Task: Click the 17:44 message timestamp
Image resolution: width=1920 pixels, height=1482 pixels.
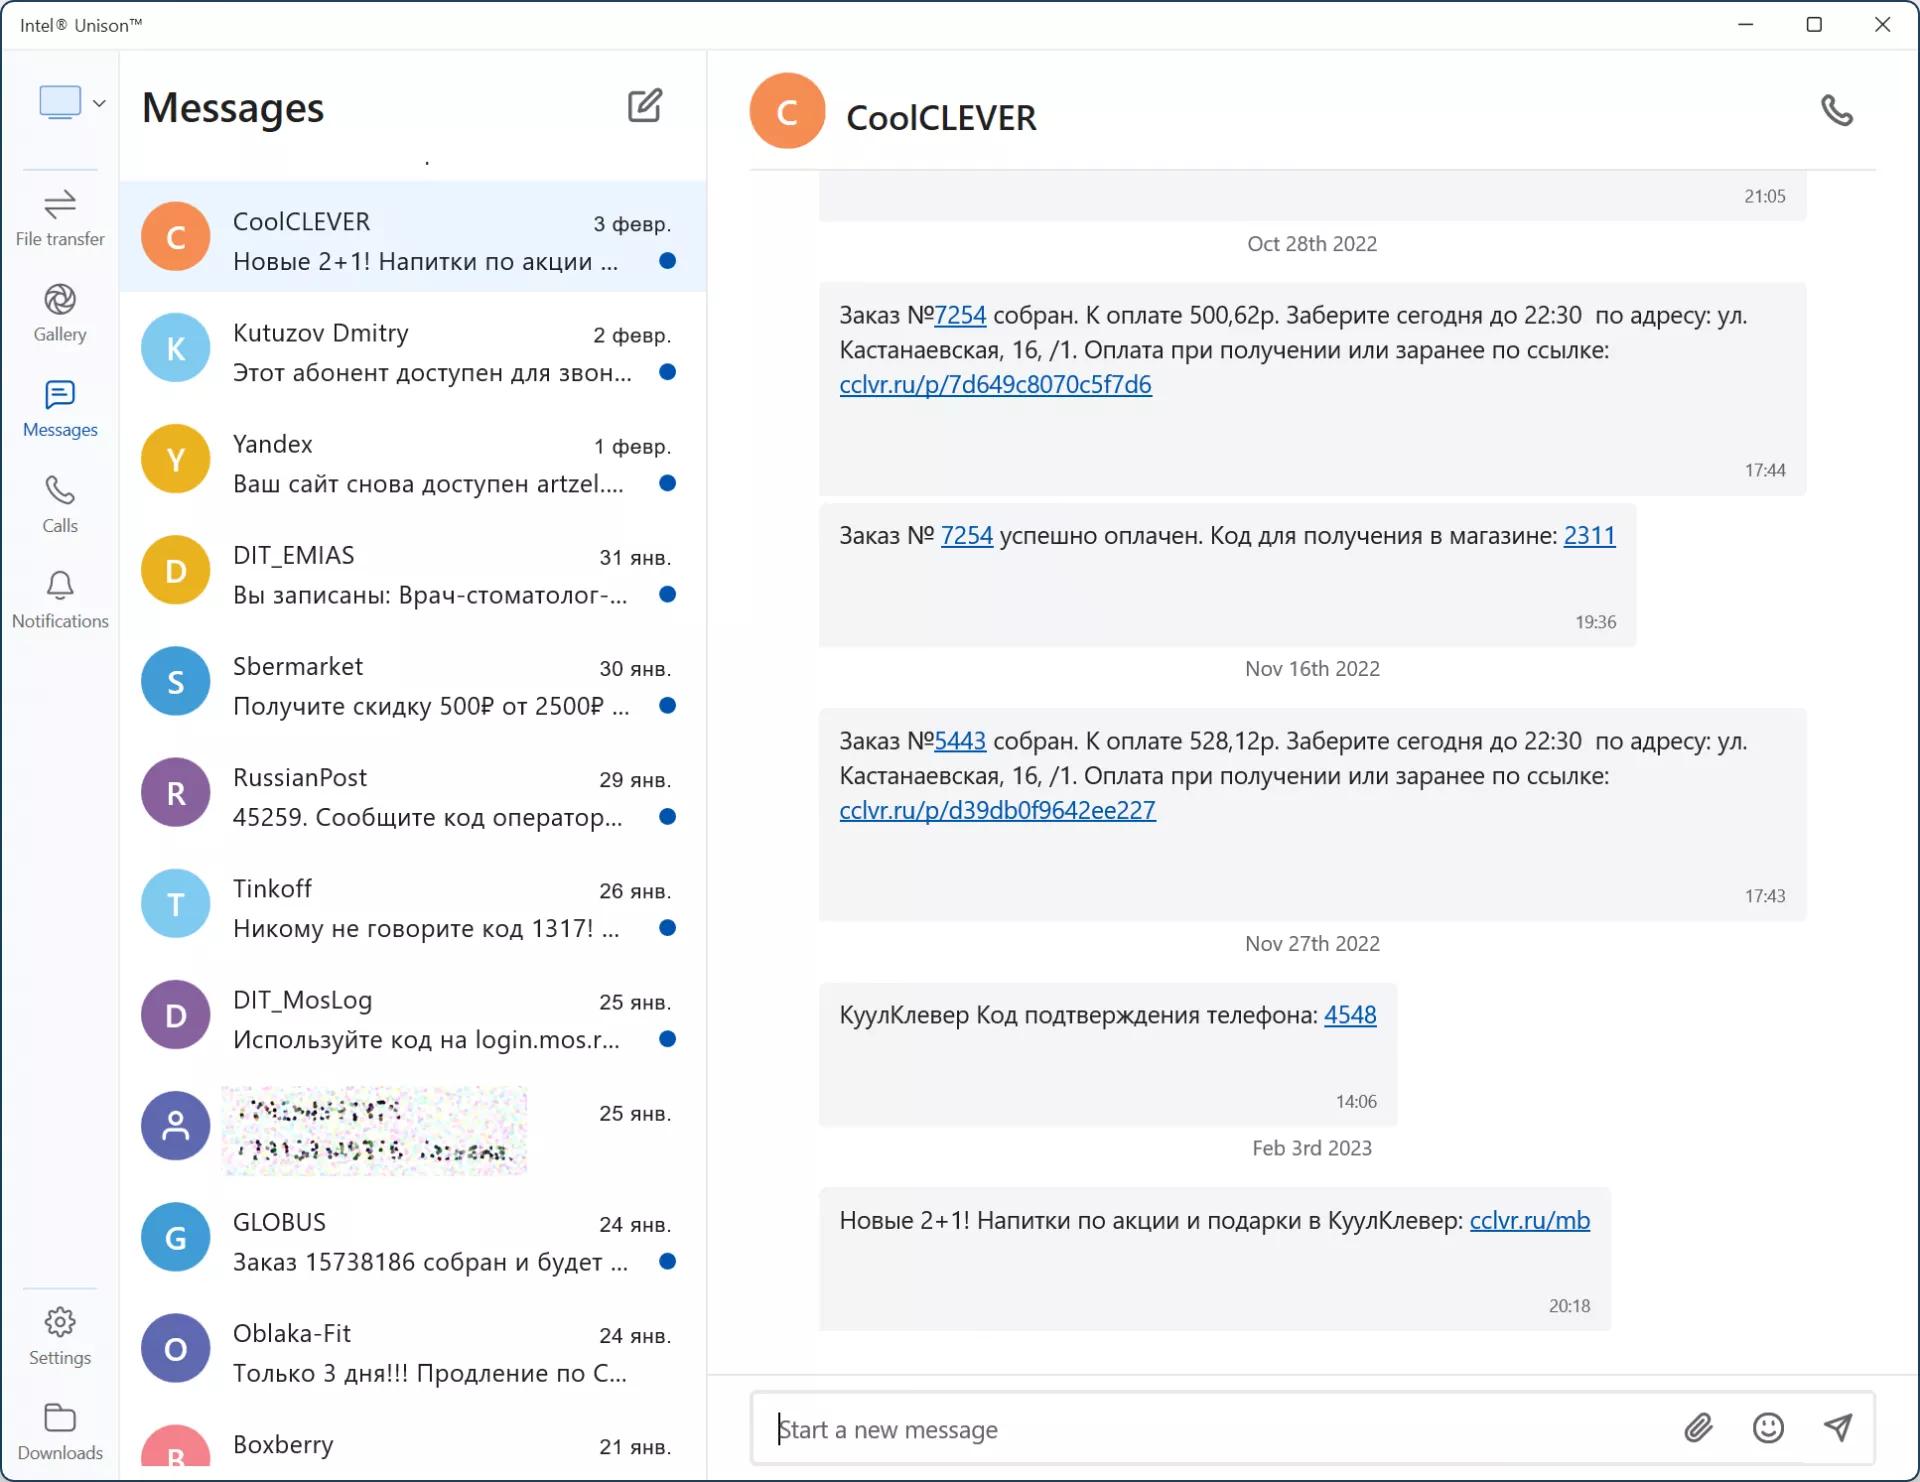Action: point(1765,470)
